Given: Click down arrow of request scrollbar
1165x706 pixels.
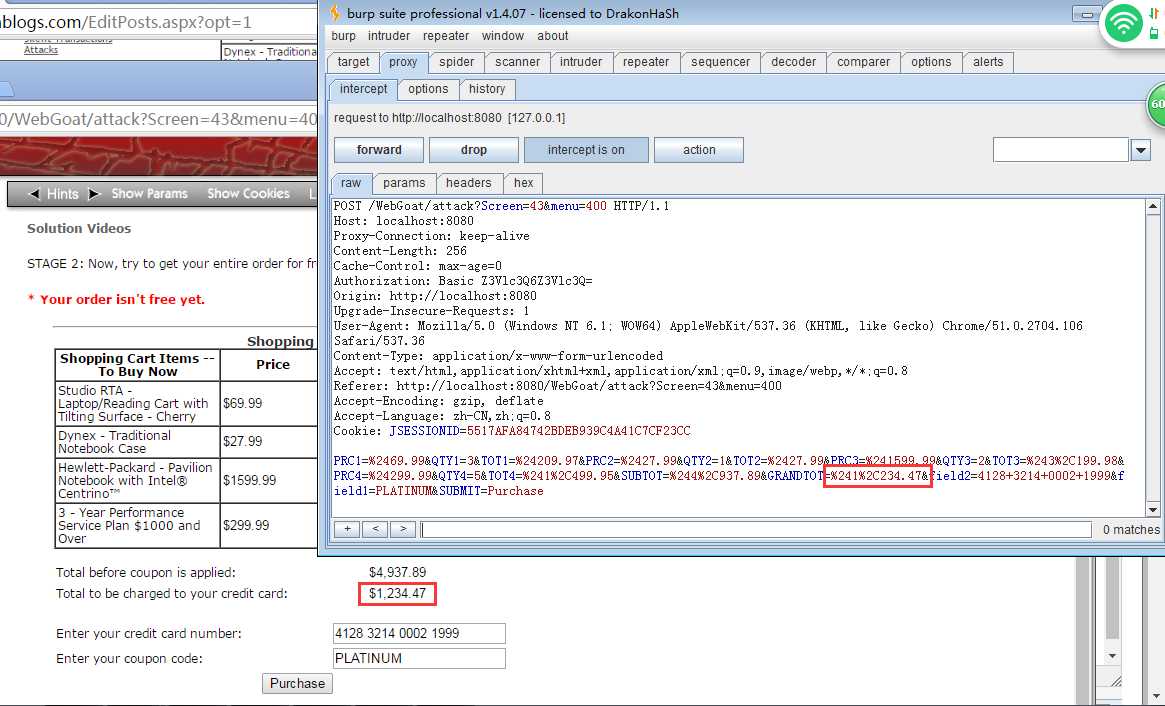Looking at the screenshot, I should [x=1152, y=509].
